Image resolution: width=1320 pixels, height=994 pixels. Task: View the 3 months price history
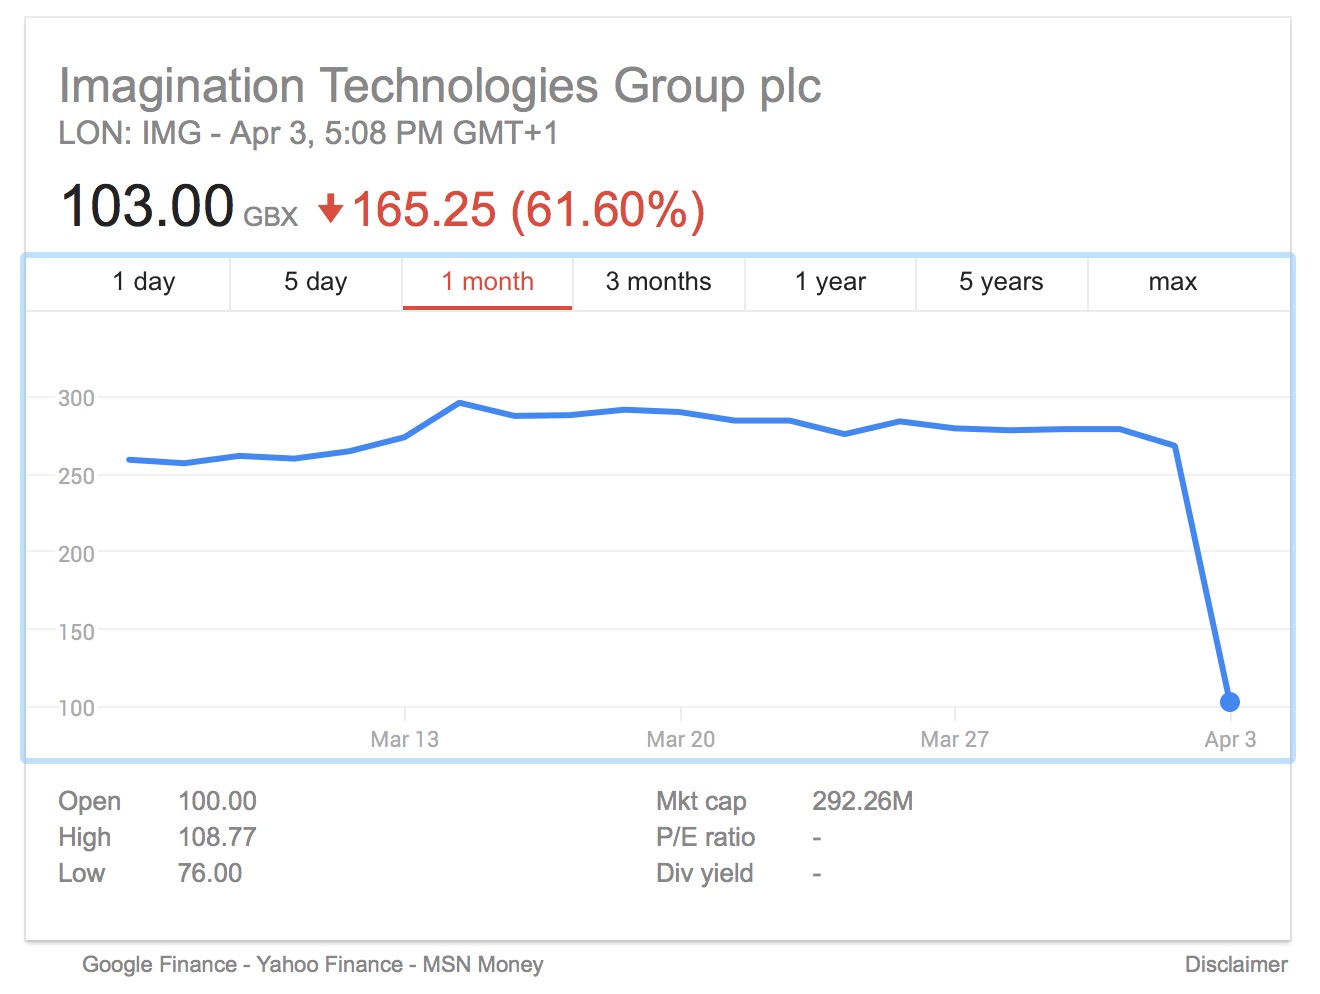[658, 282]
